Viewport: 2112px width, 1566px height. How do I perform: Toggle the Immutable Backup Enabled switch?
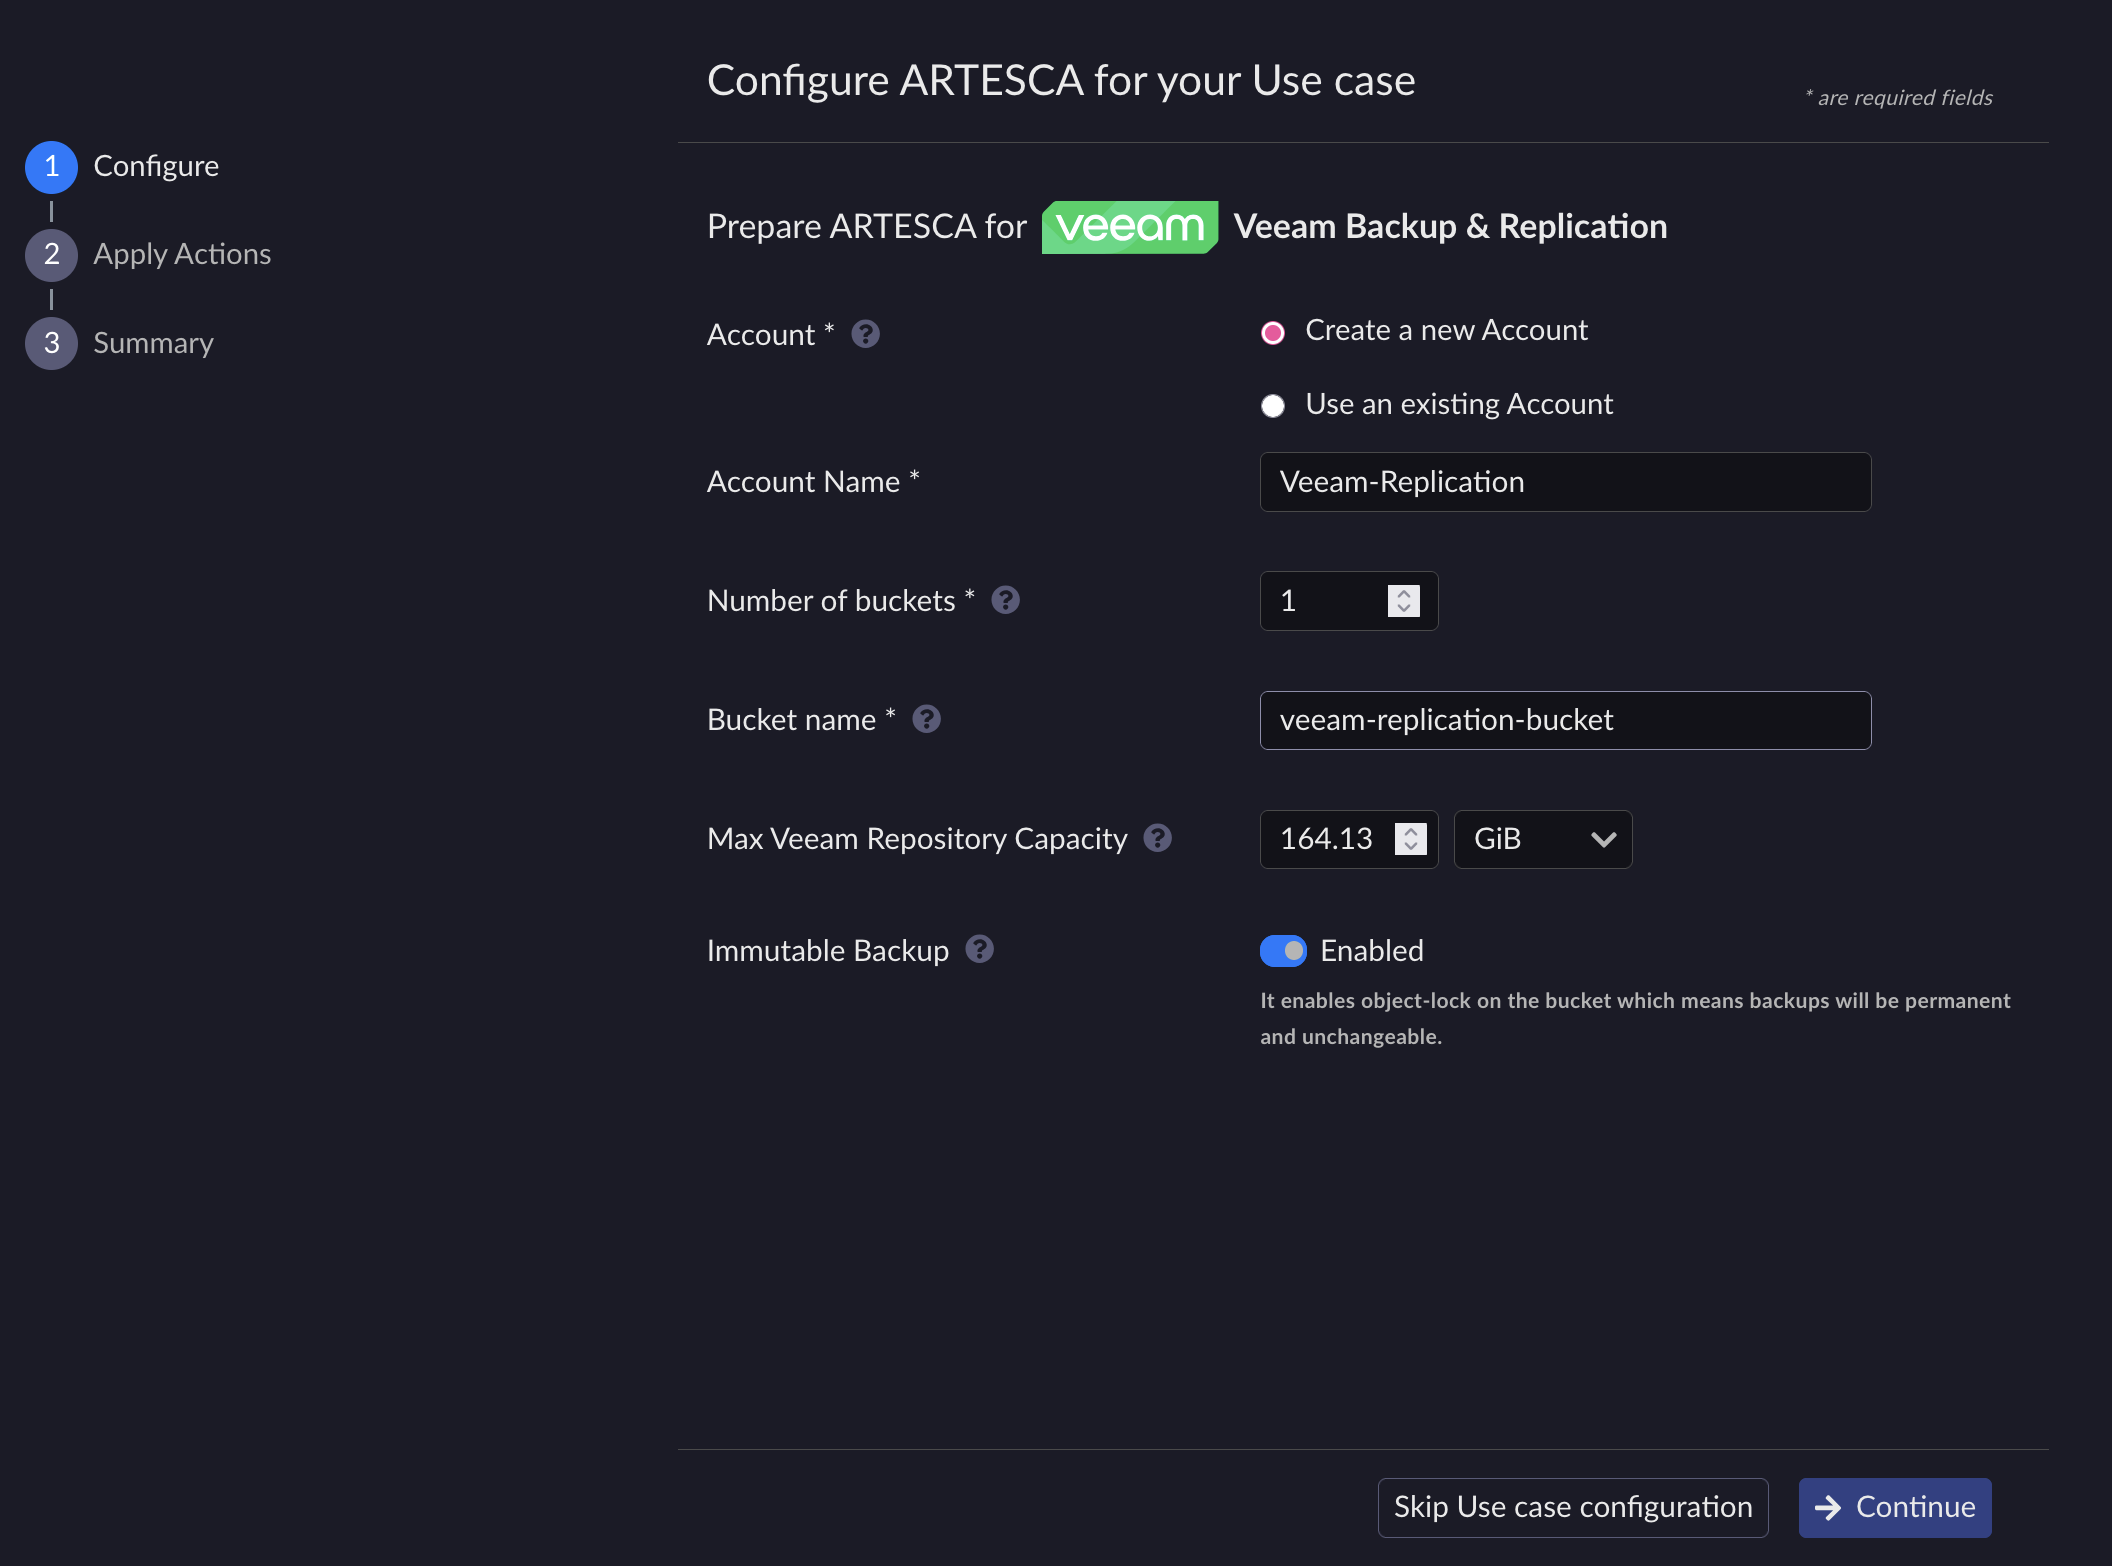(1283, 951)
